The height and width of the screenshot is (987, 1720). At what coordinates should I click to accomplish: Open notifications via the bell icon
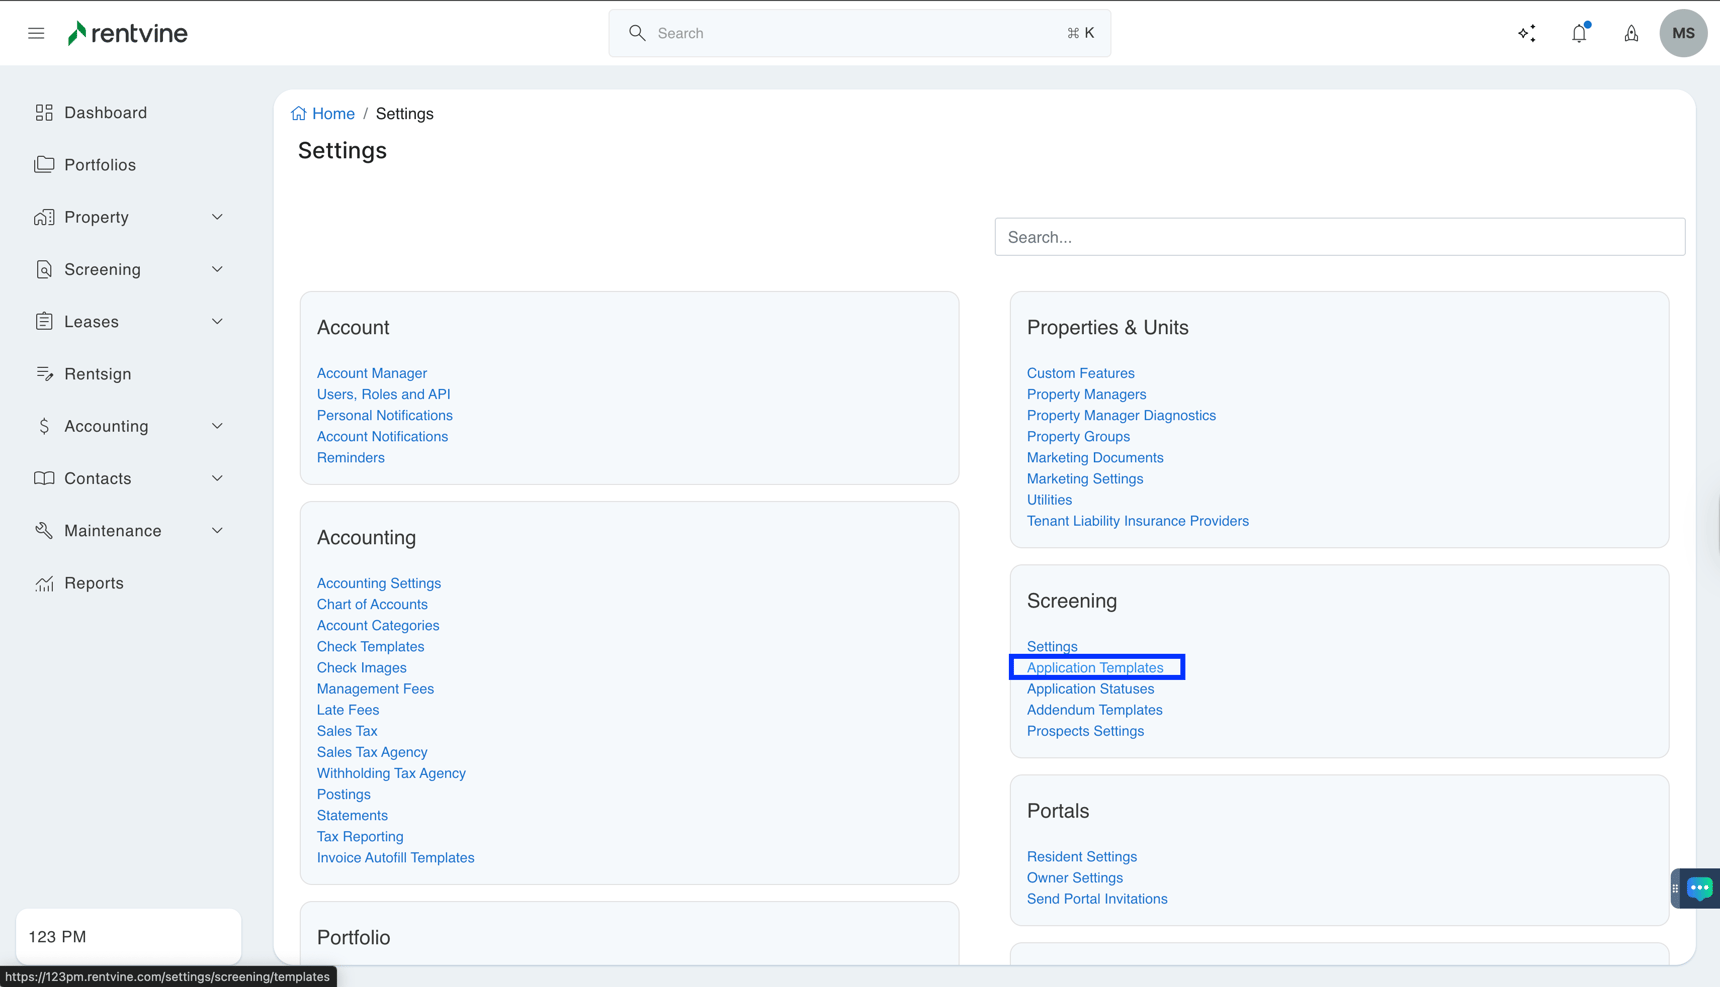pyautogui.click(x=1578, y=33)
